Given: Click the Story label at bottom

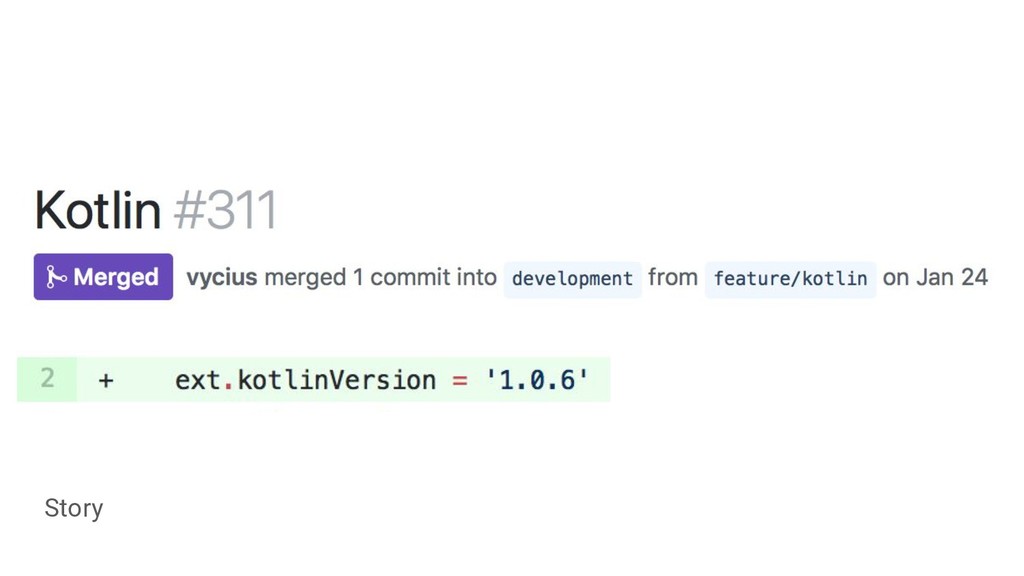Looking at the screenshot, I should (x=74, y=508).
